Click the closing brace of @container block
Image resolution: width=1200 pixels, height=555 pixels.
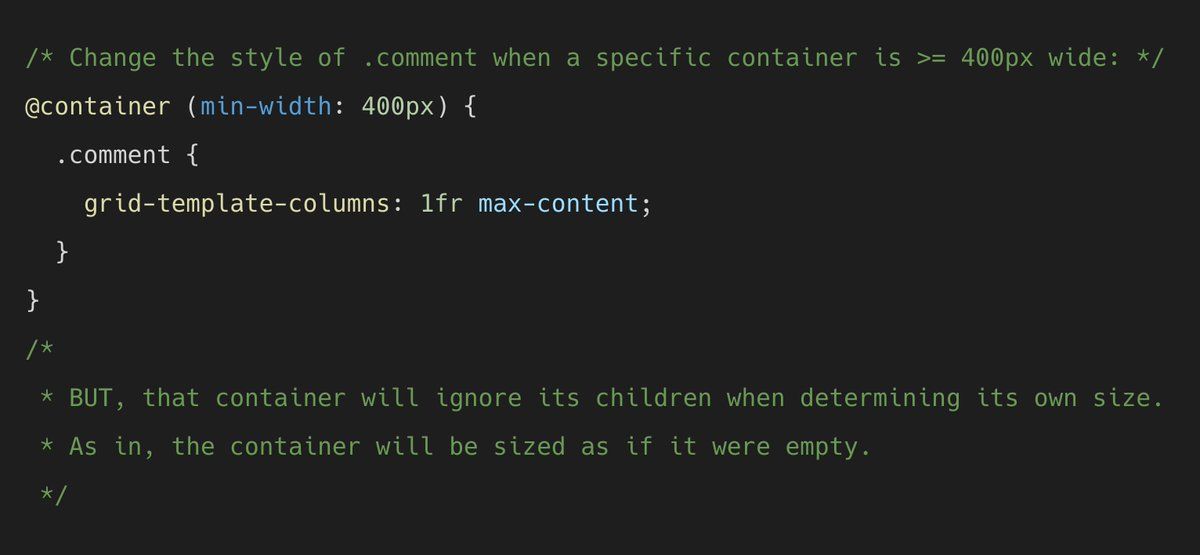(33, 300)
